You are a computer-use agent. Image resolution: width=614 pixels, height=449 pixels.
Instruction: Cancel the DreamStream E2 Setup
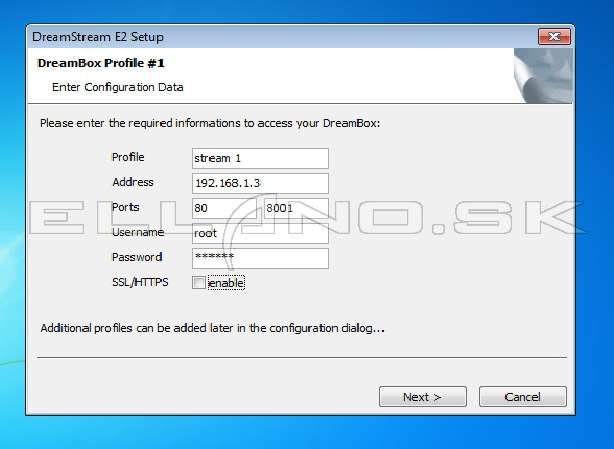click(x=522, y=397)
